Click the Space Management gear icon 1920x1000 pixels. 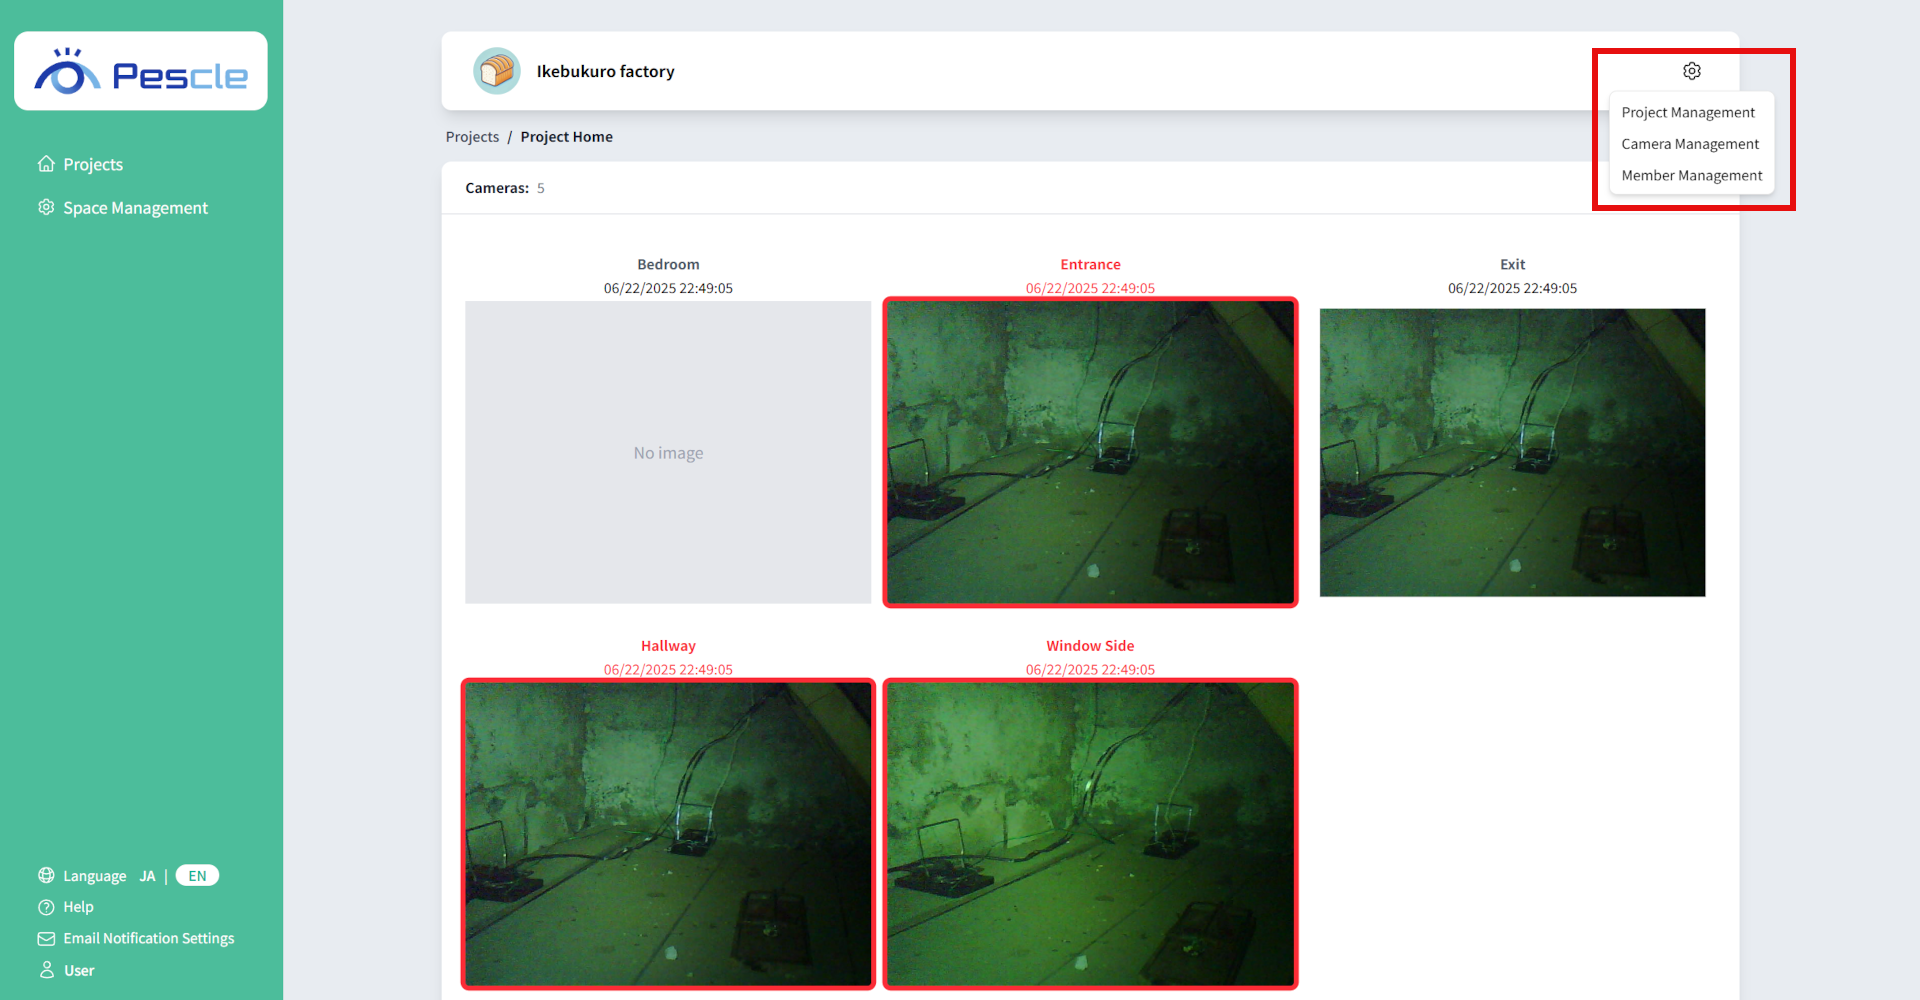click(x=46, y=207)
